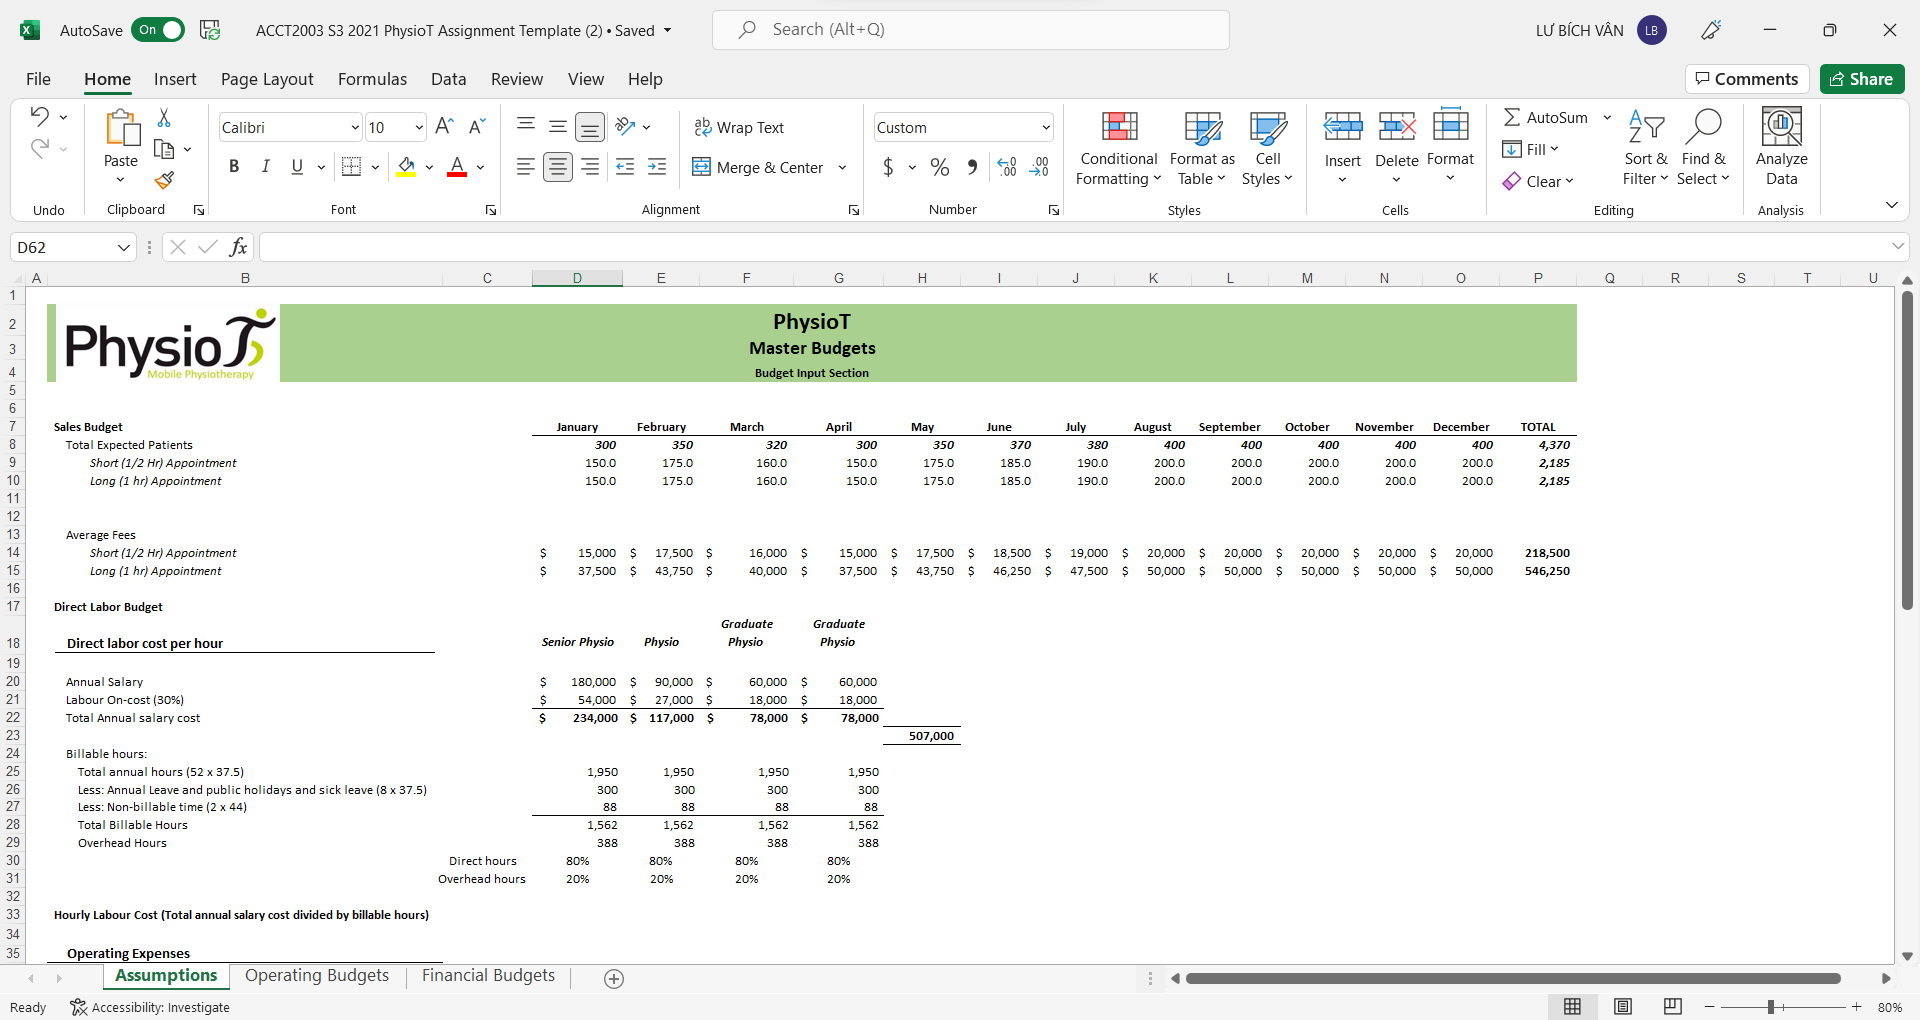Switch to Financial Budgets sheet tab
Viewport: 1920px width, 1020px height.
pyautogui.click(x=488, y=976)
